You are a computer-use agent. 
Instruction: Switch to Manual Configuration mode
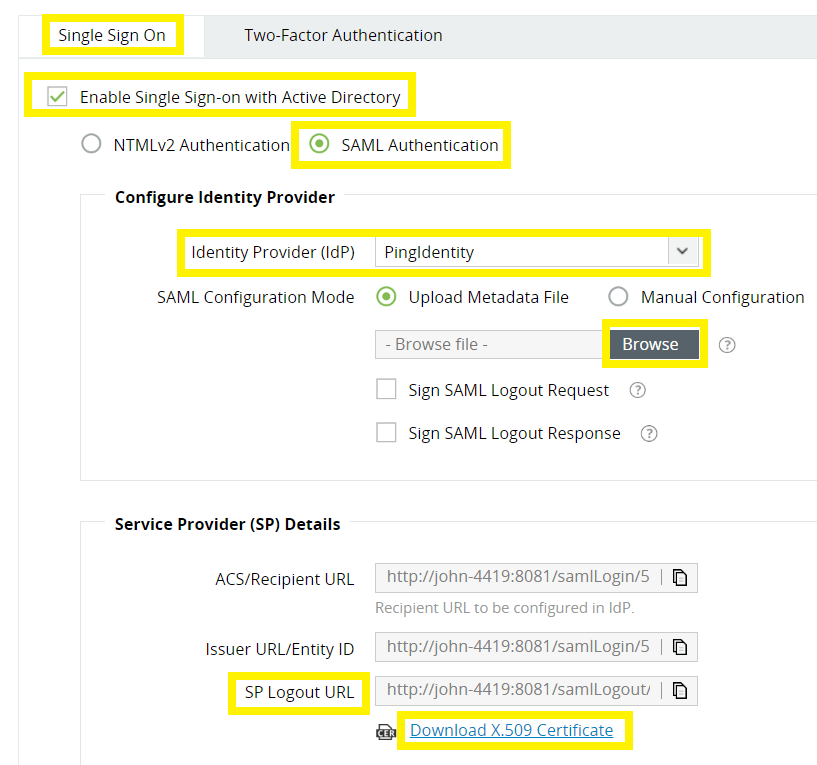pos(618,296)
